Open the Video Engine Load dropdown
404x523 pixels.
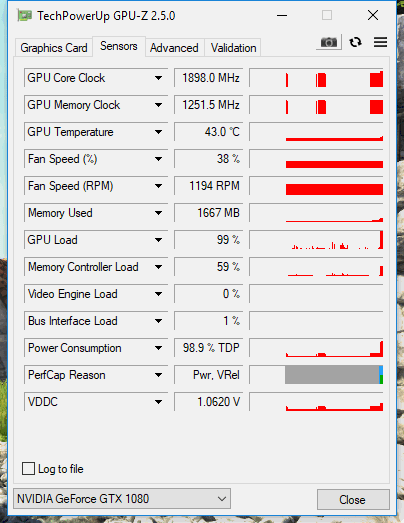click(x=158, y=294)
